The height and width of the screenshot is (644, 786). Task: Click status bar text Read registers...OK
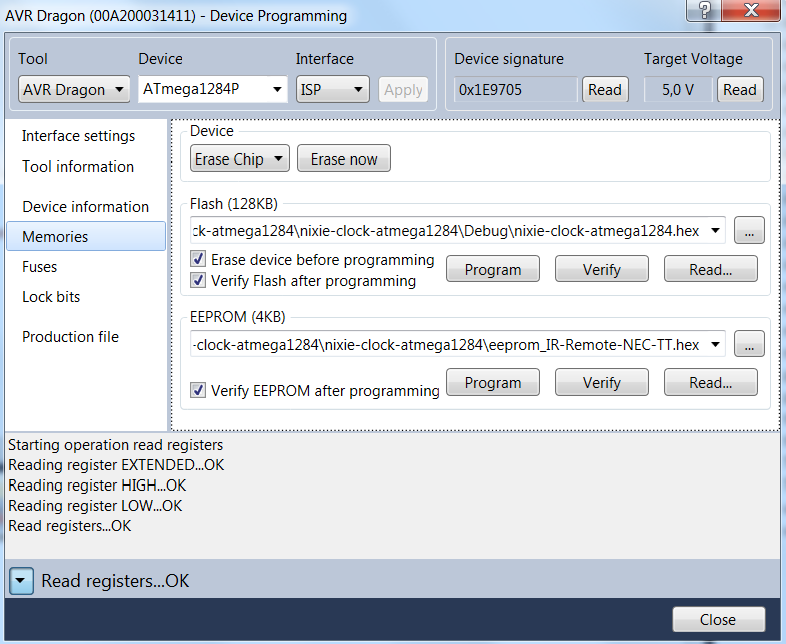pyautogui.click(x=115, y=581)
